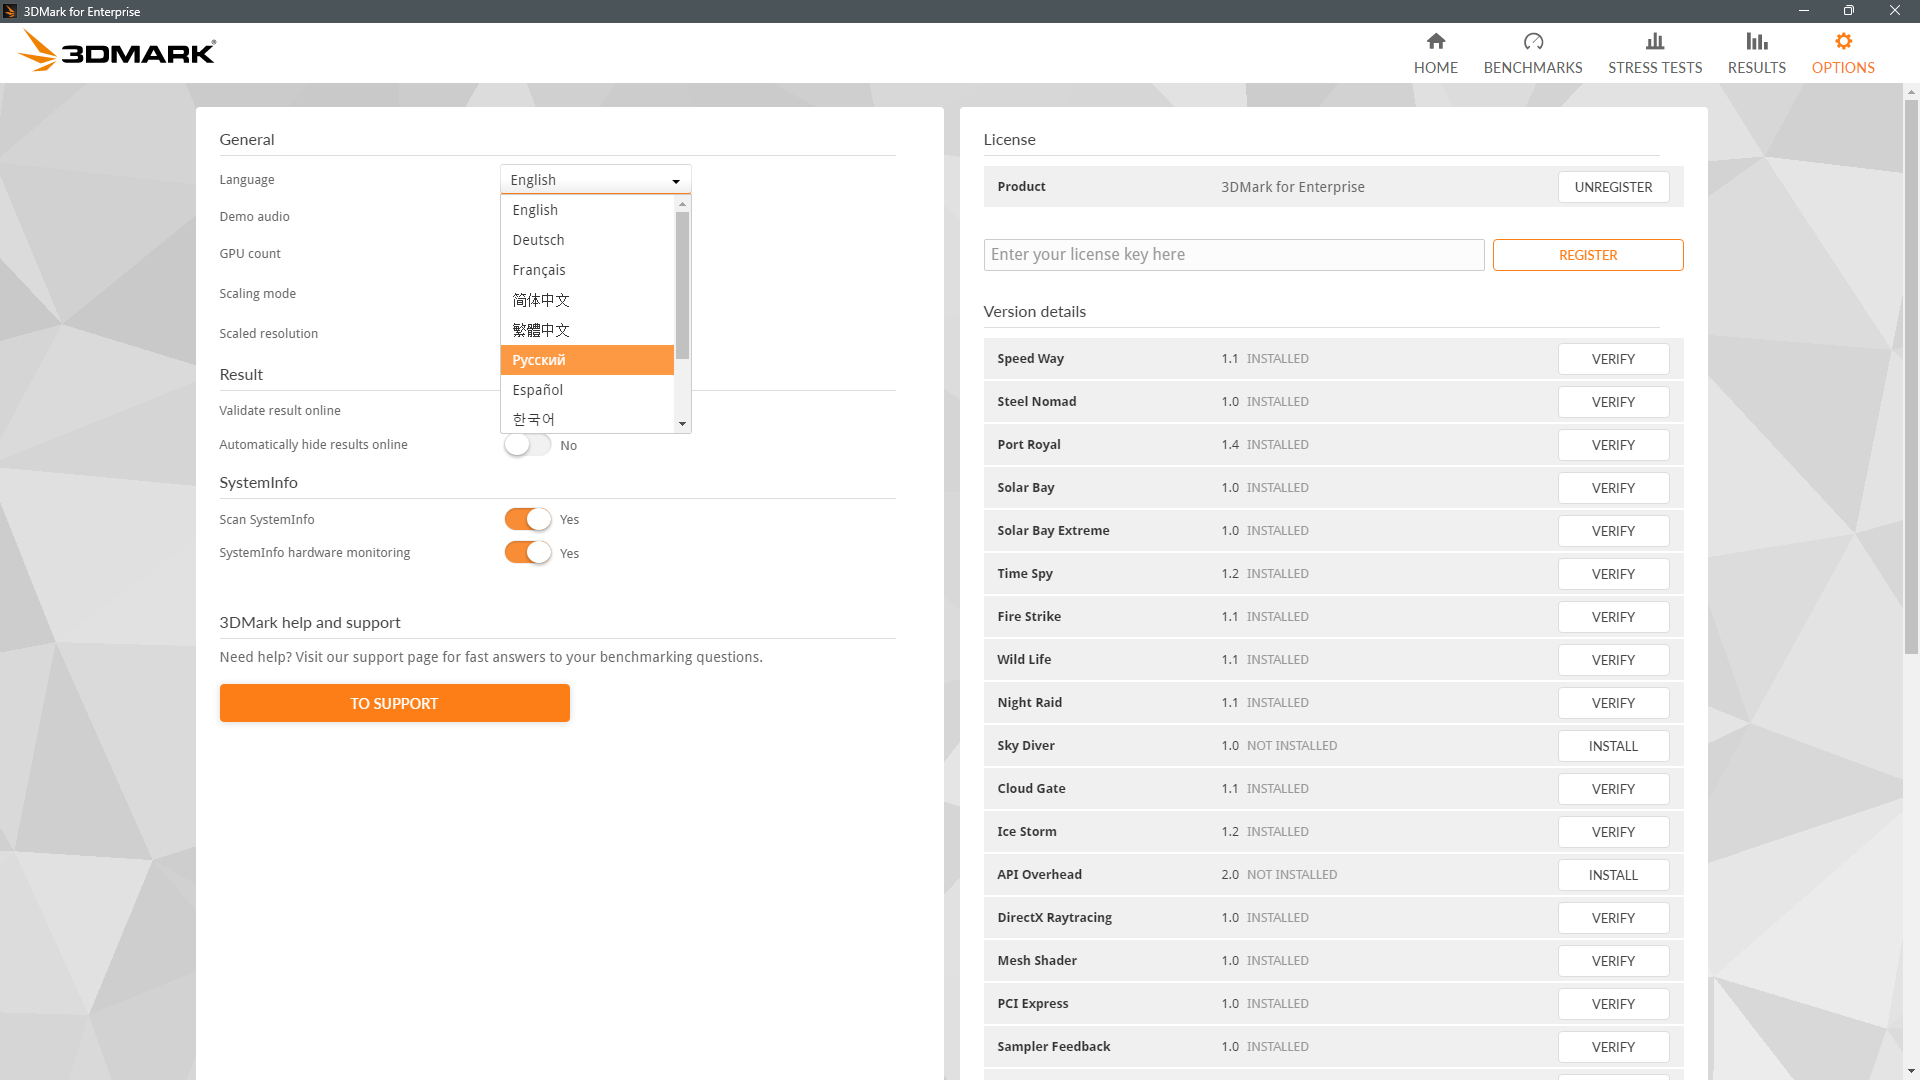Image resolution: width=1920 pixels, height=1080 pixels.
Task: Open the Options gear icon
Action: coord(1843,41)
